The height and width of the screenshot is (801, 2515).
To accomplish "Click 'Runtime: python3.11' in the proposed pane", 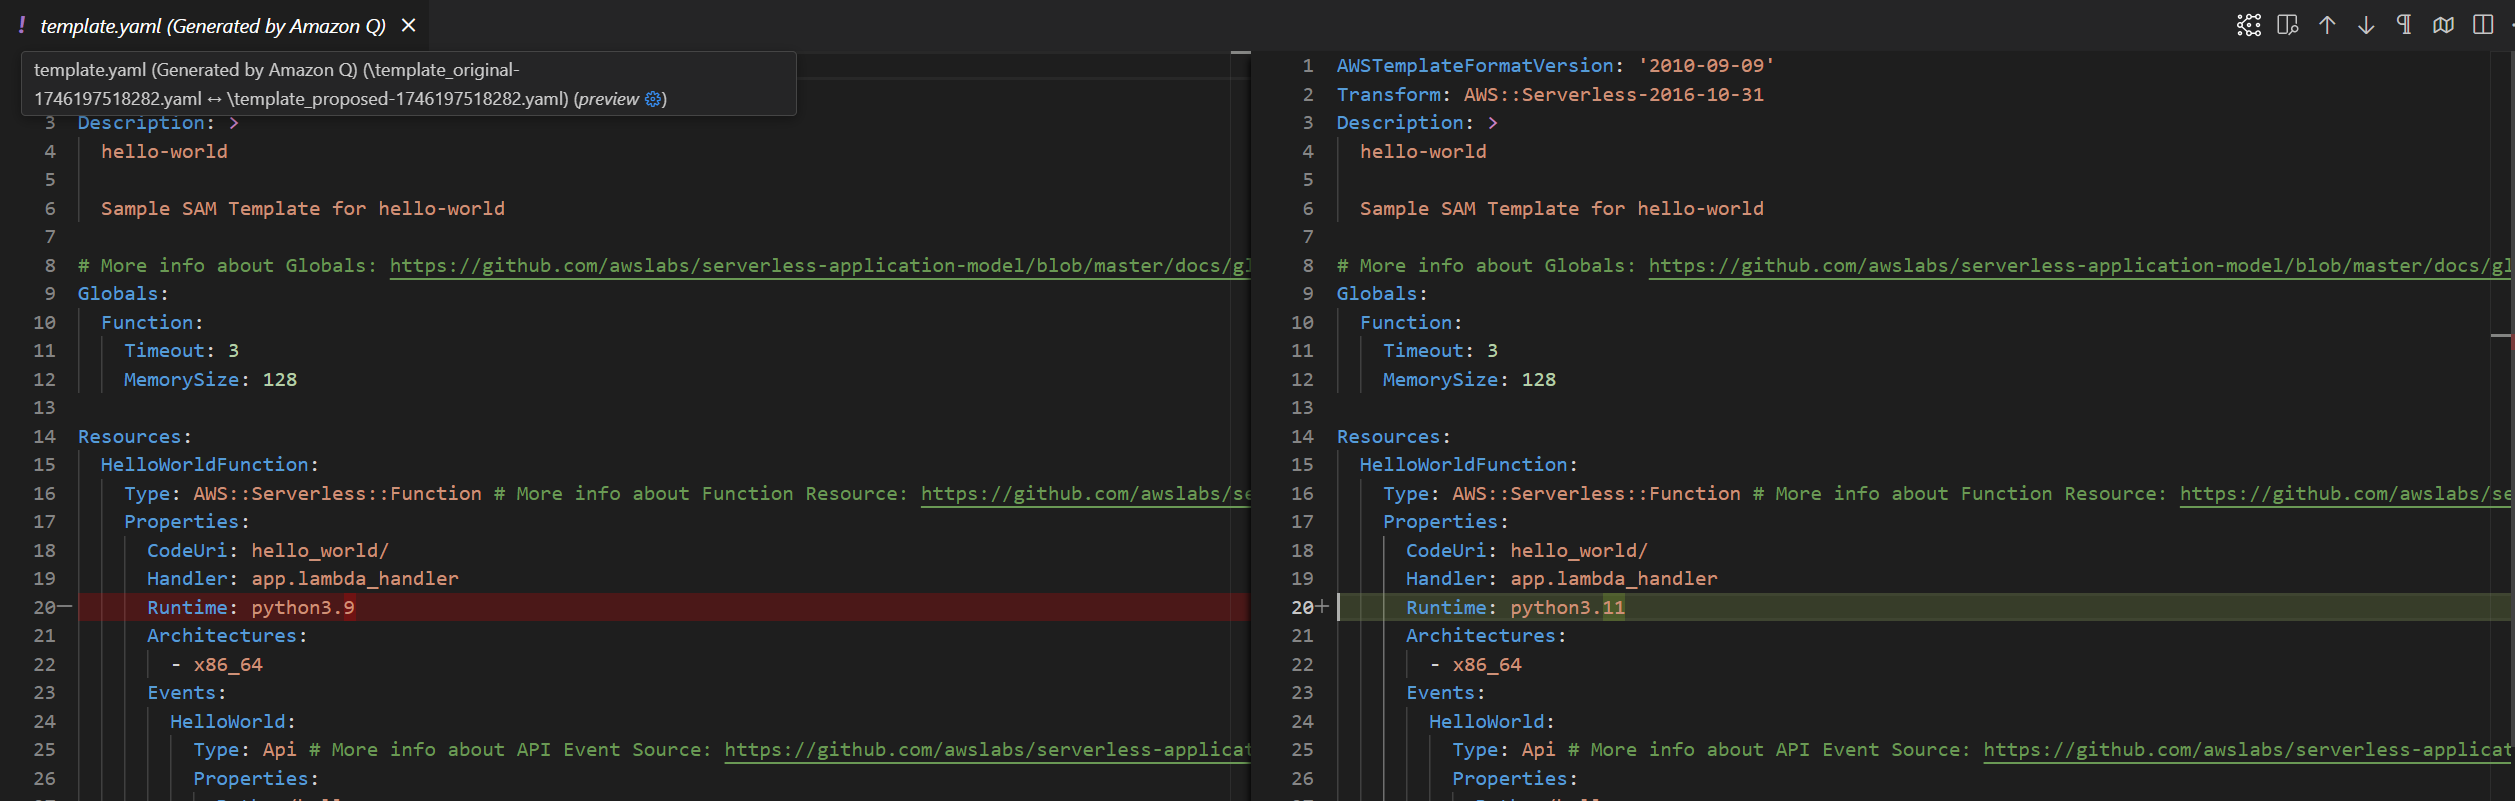I will 1515,607.
